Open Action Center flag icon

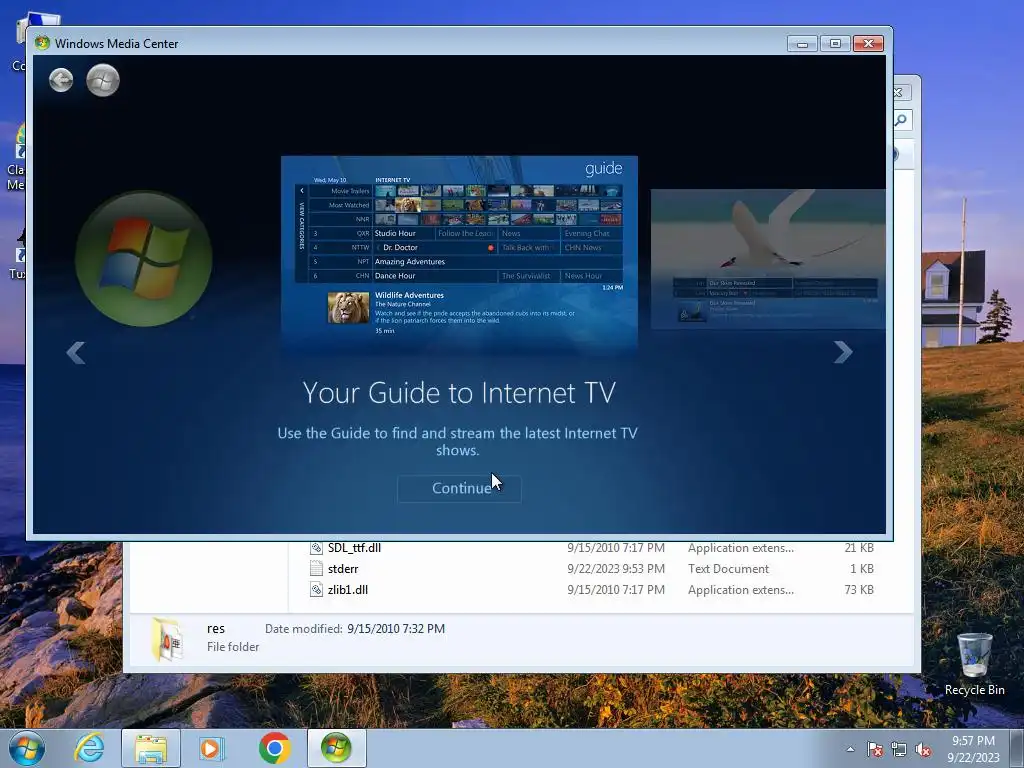coord(875,749)
